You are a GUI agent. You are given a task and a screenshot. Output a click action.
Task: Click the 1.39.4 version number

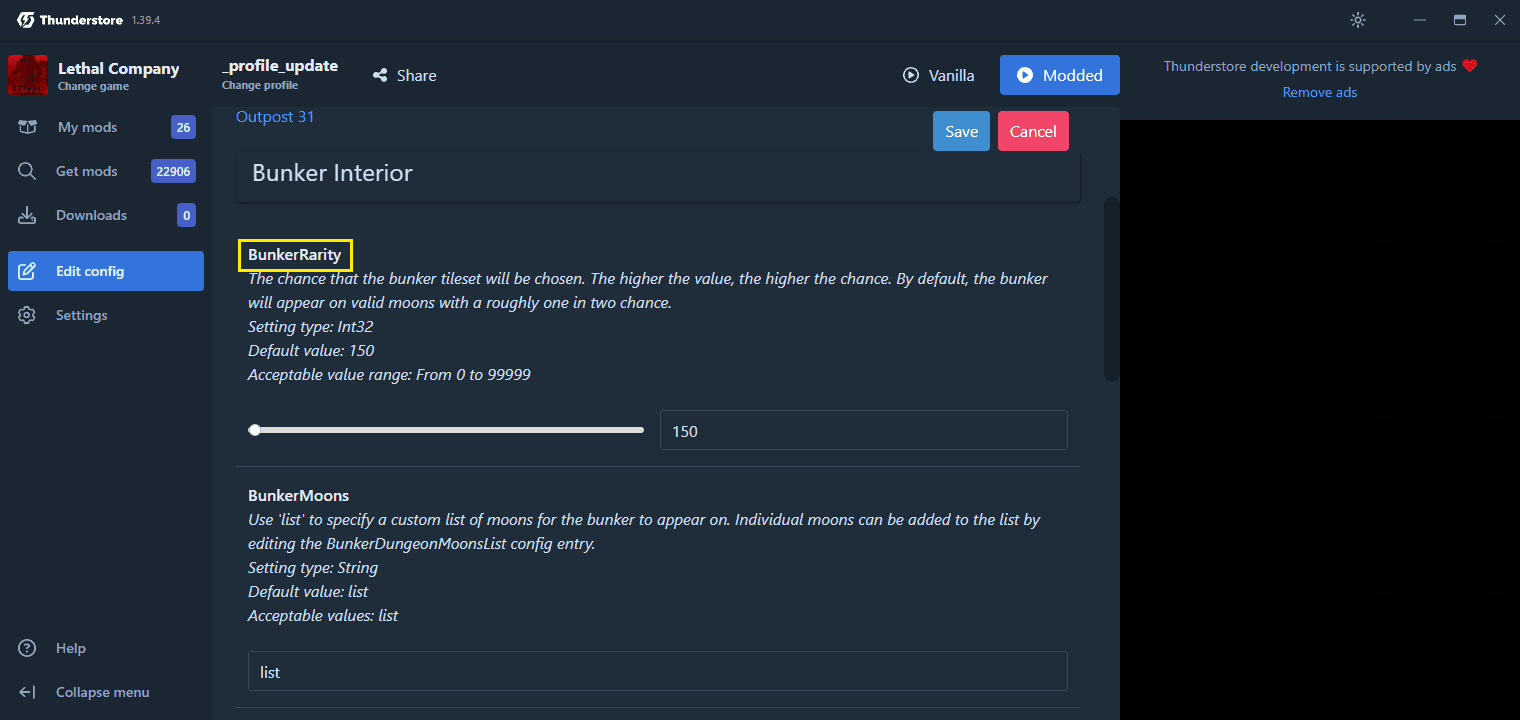click(x=146, y=21)
